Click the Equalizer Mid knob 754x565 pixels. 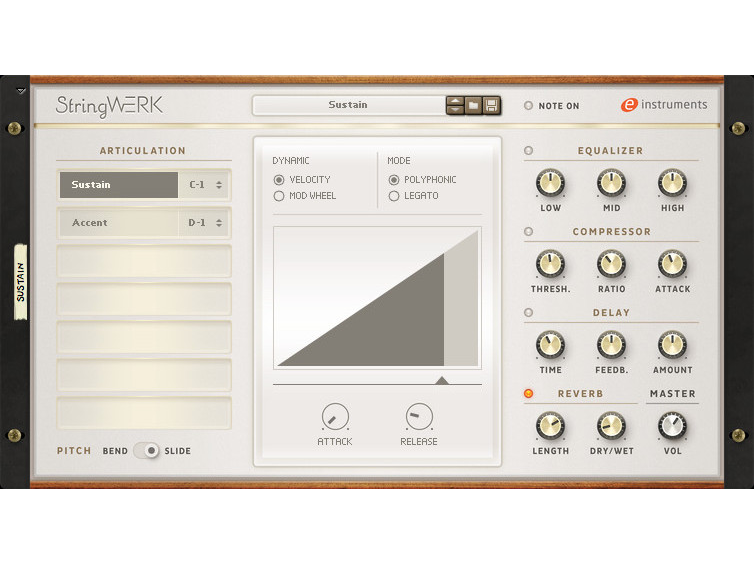click(611, 183)
